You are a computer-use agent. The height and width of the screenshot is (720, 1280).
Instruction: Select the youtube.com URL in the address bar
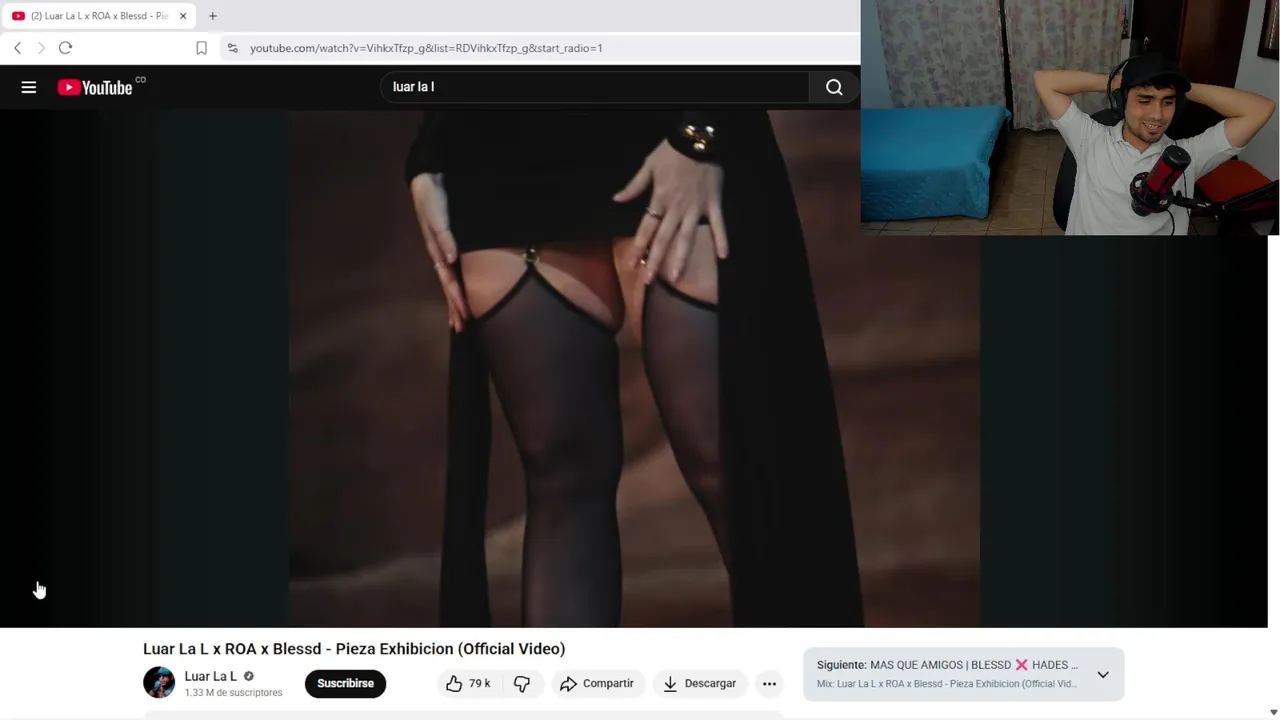(426, 48)
